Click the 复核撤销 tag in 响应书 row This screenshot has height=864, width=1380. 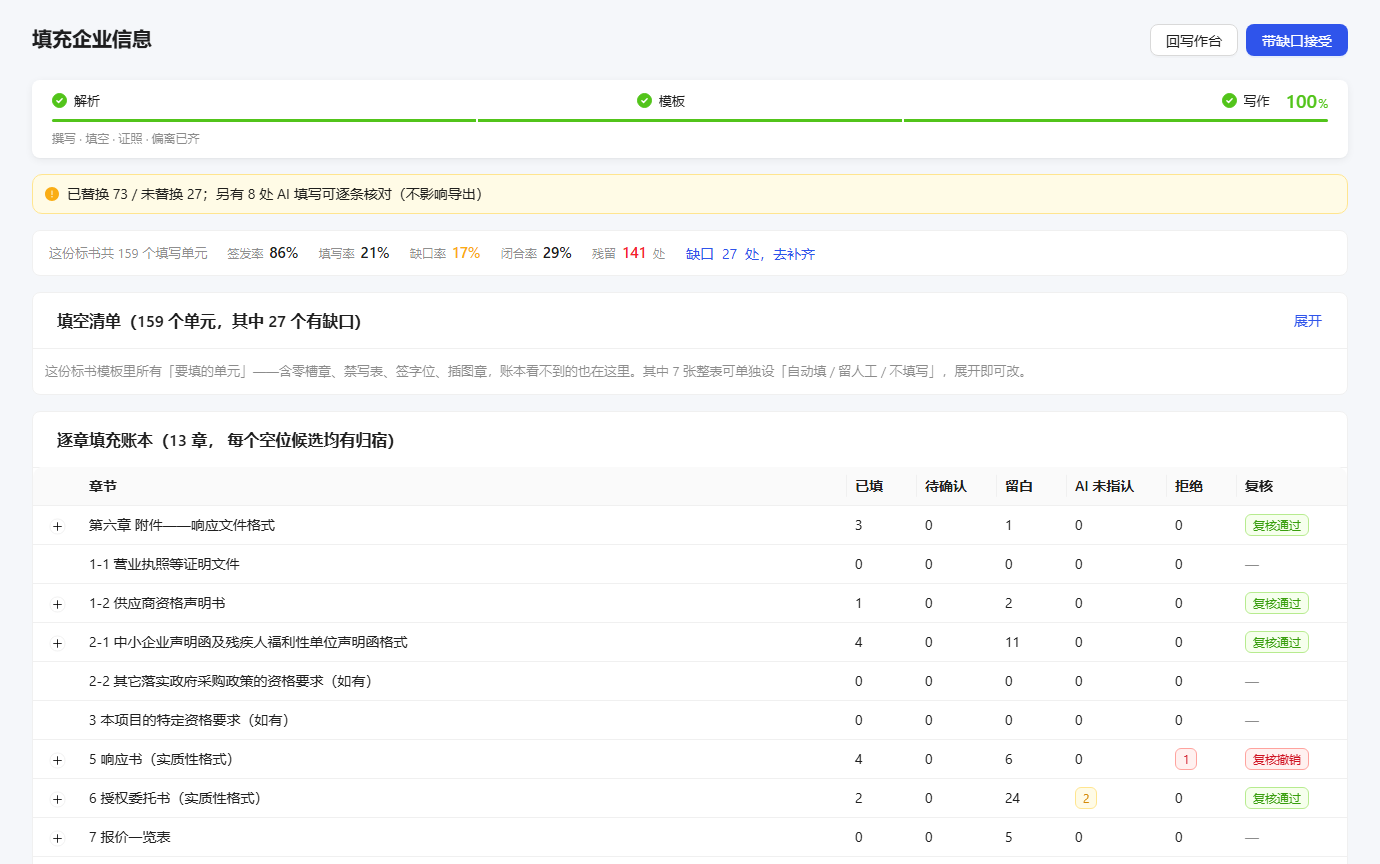[x=1277, y=759]
